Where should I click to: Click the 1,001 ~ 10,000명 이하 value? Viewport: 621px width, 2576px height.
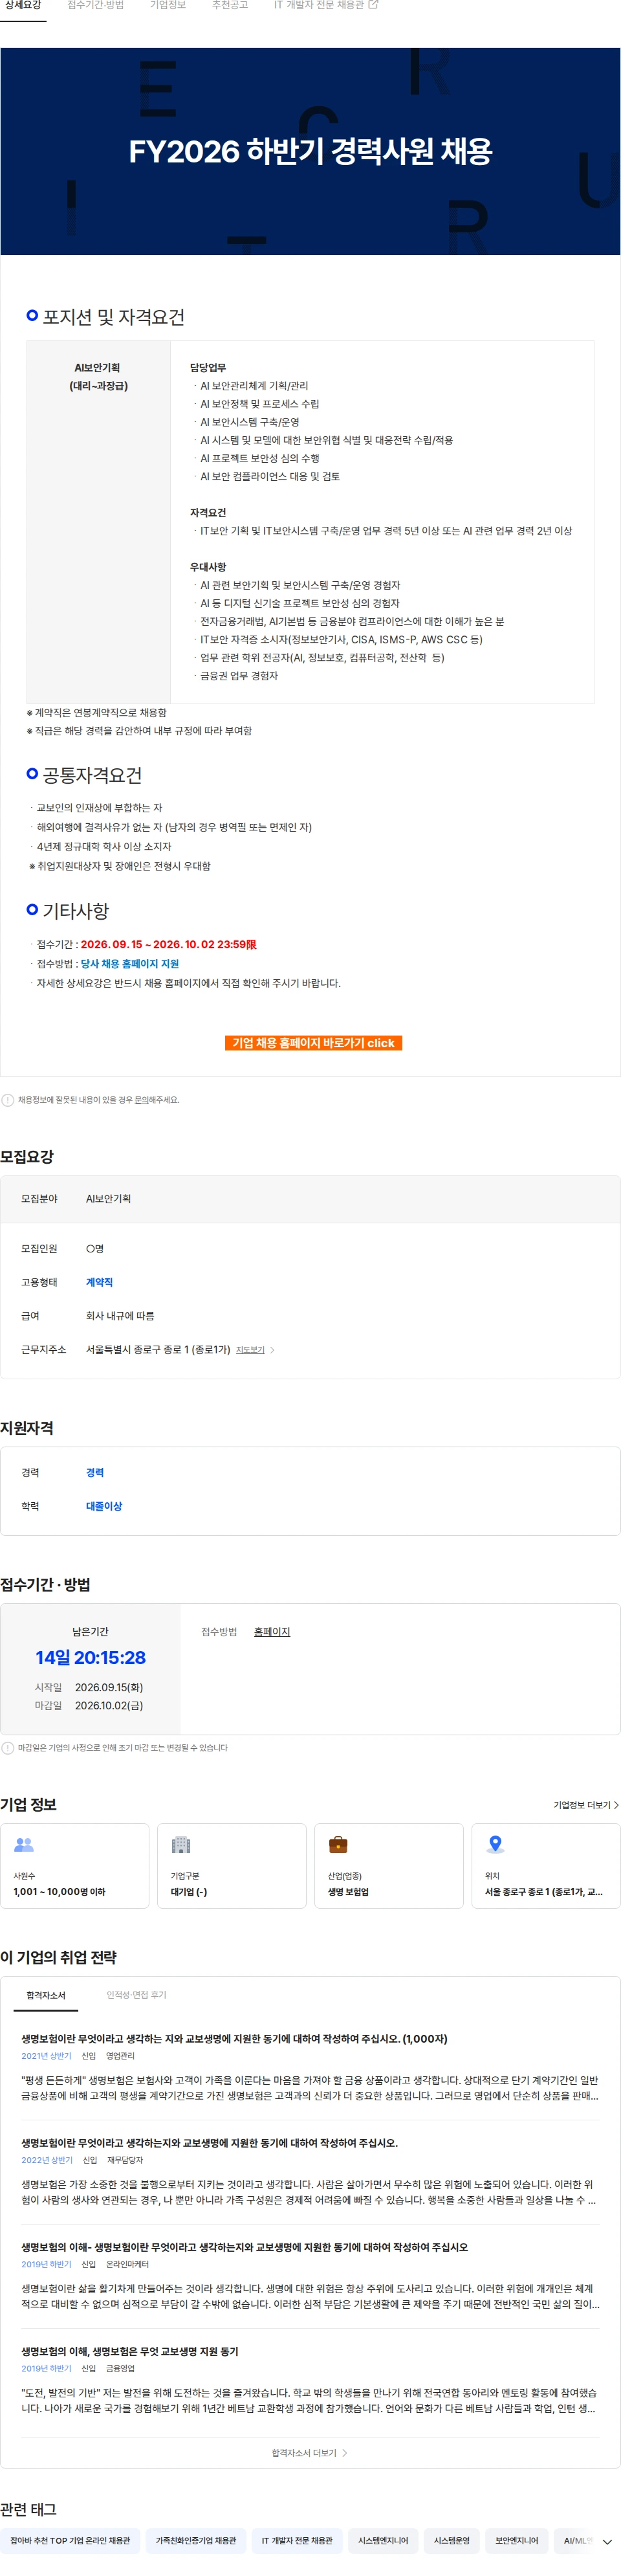click(59, 1892)
